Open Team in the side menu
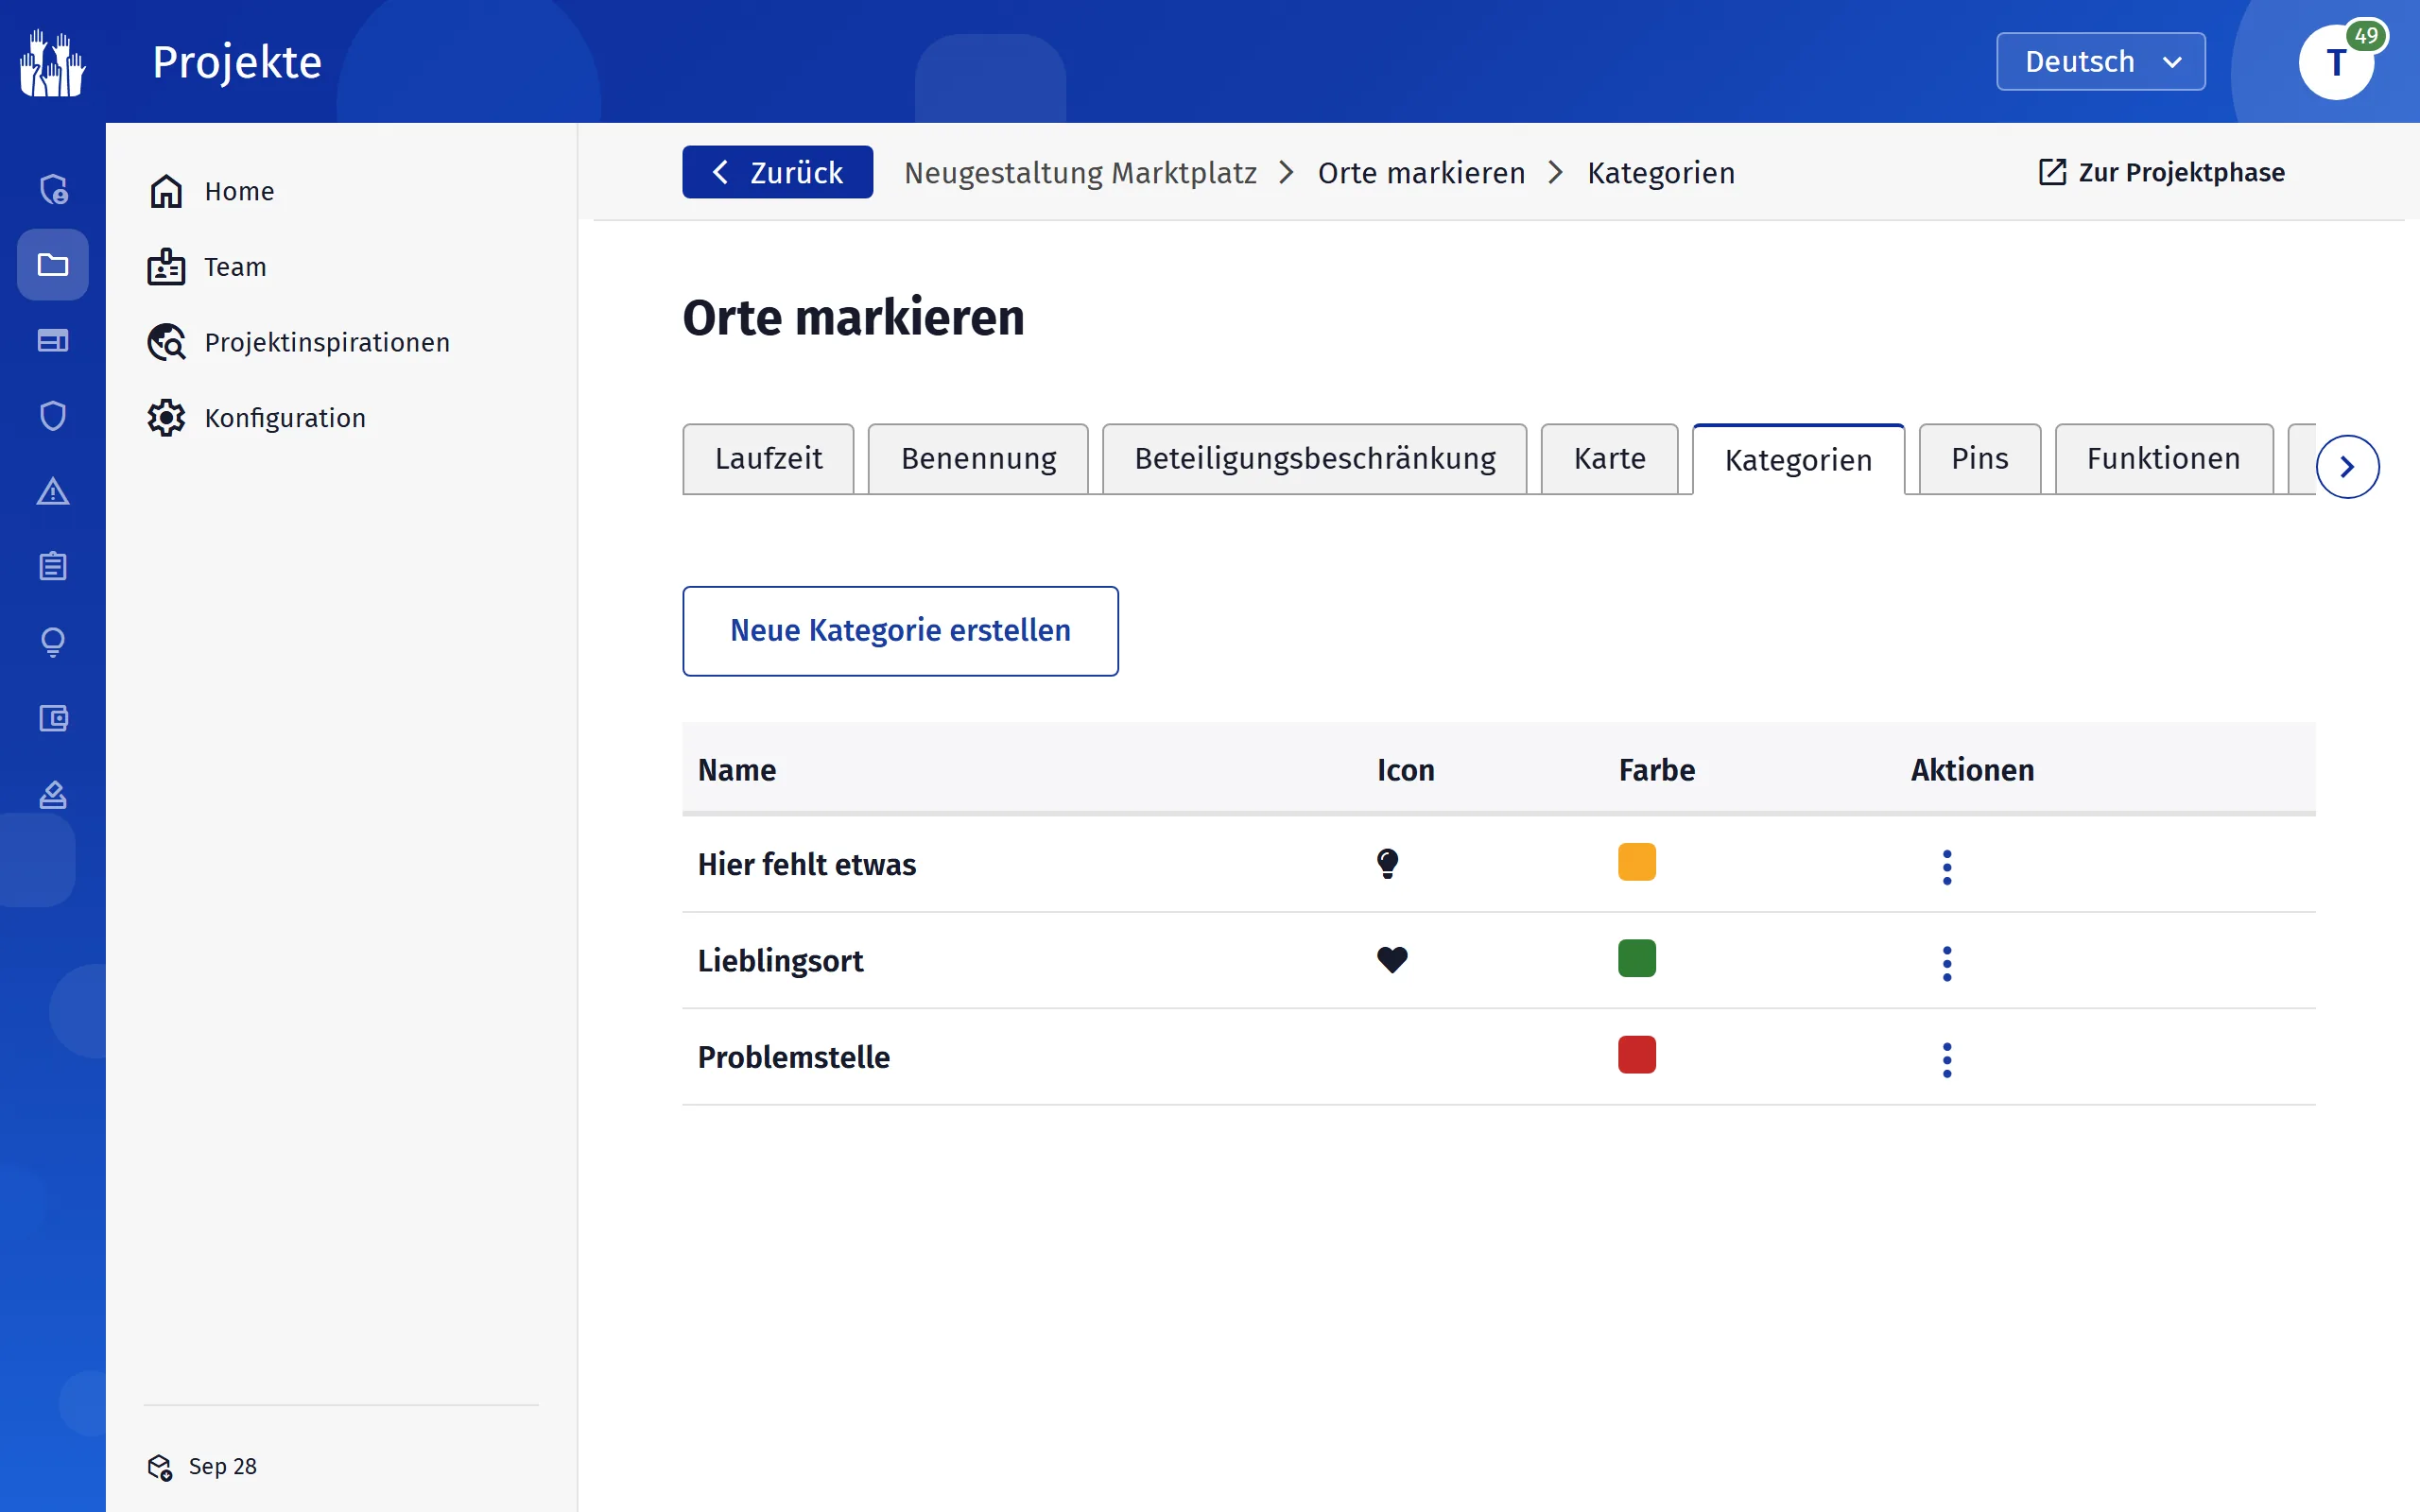Screen dimensions: 2420x1512 click(235, 267)
